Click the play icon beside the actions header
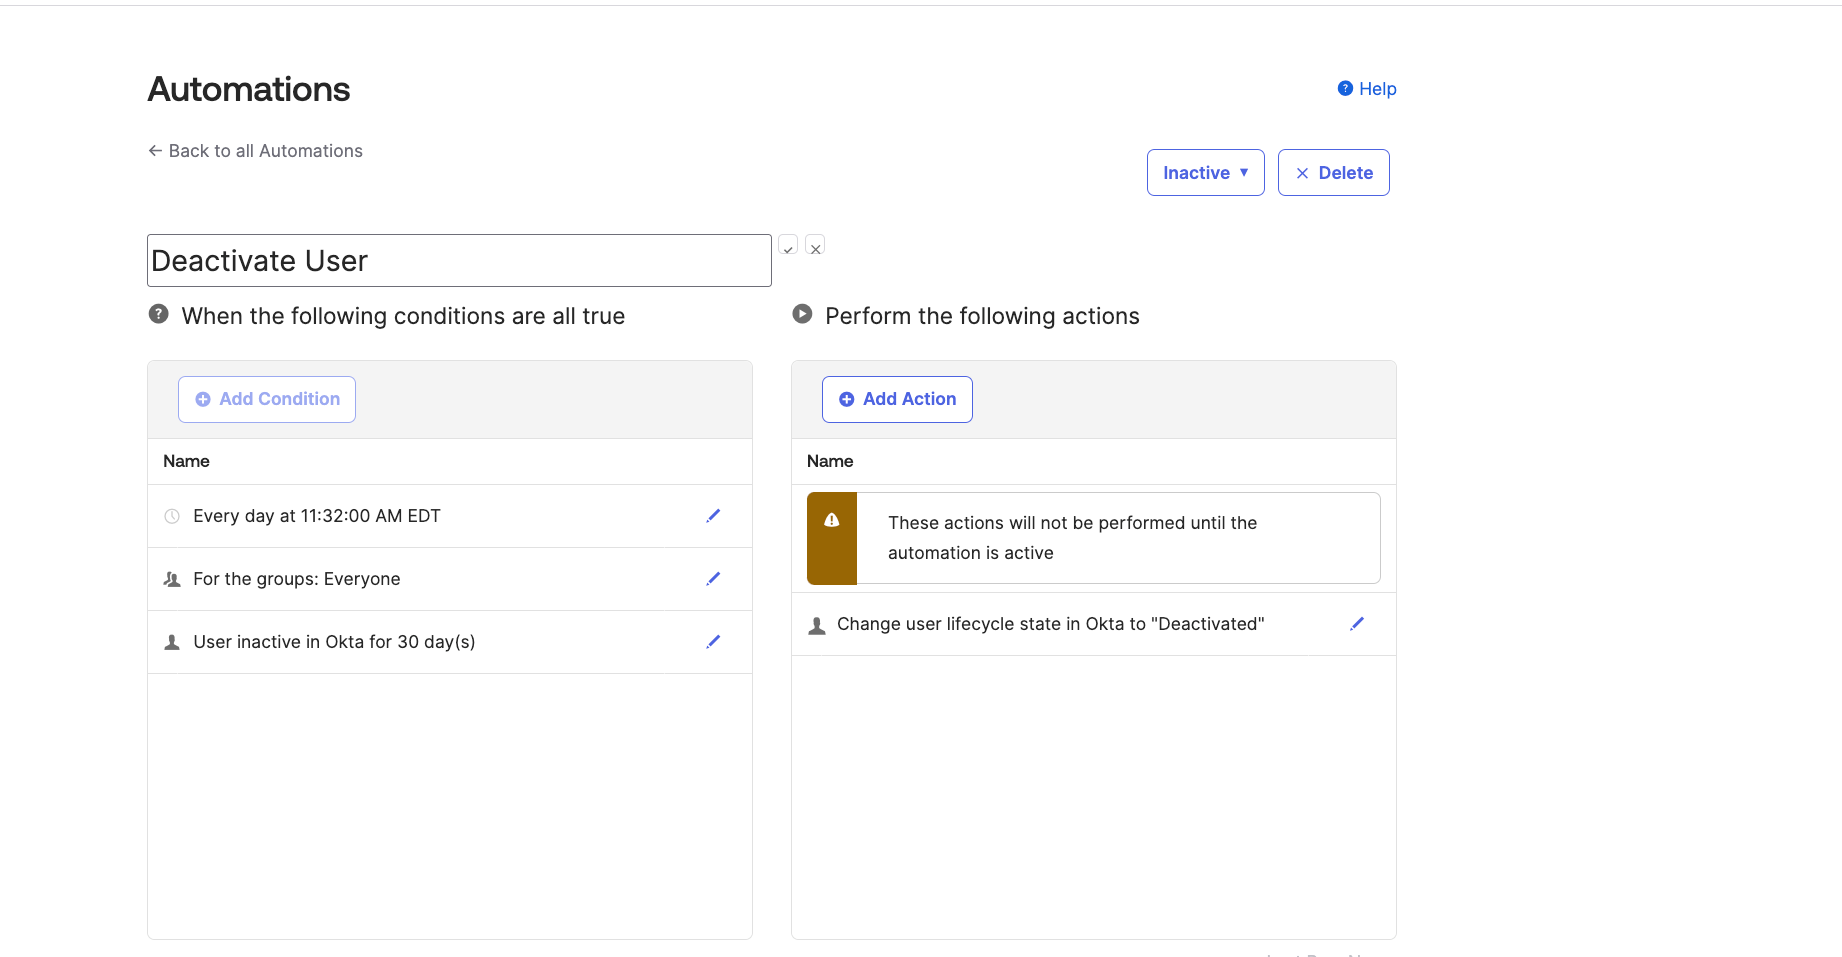Screen dimensions: 1842x957 click(802, 313)
